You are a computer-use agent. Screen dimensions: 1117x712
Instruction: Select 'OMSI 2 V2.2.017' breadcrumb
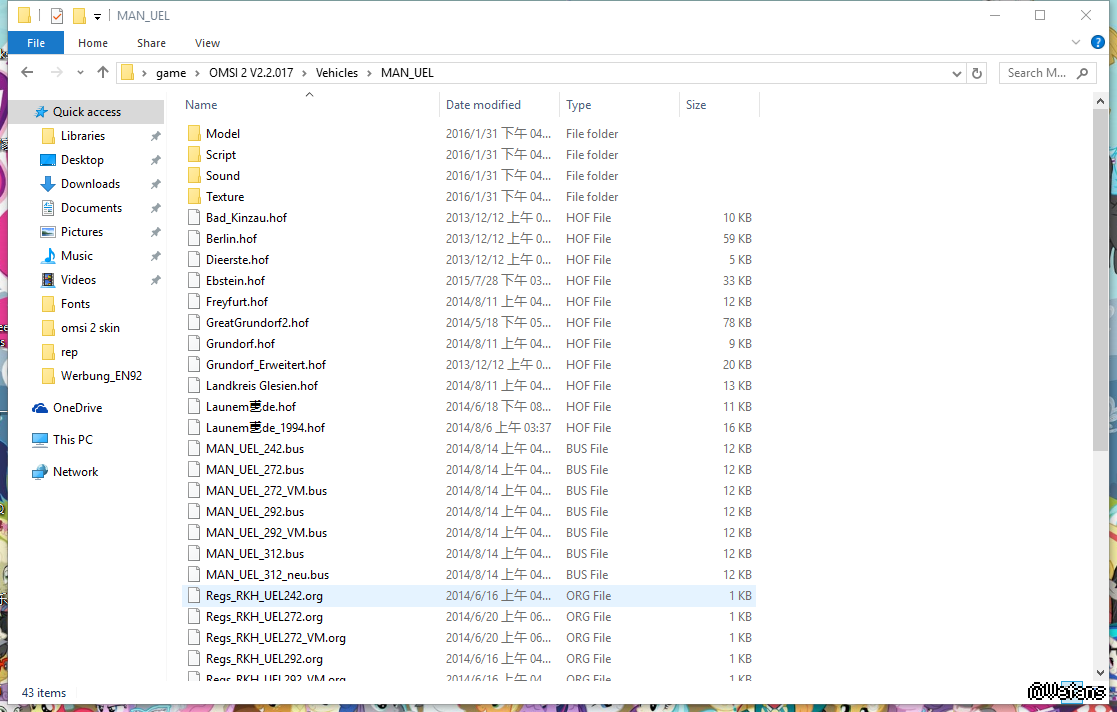(251, 73)
